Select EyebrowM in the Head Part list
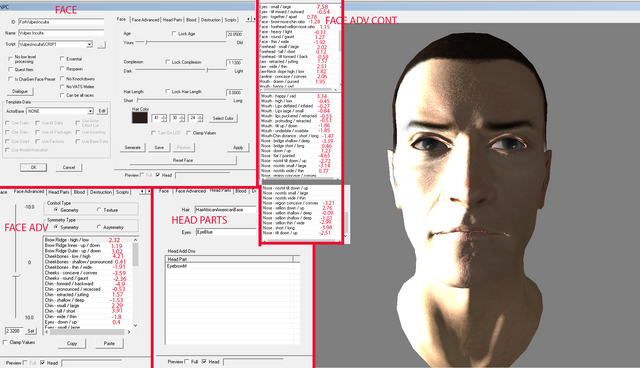The image size is (640, 368). [177, 266]
